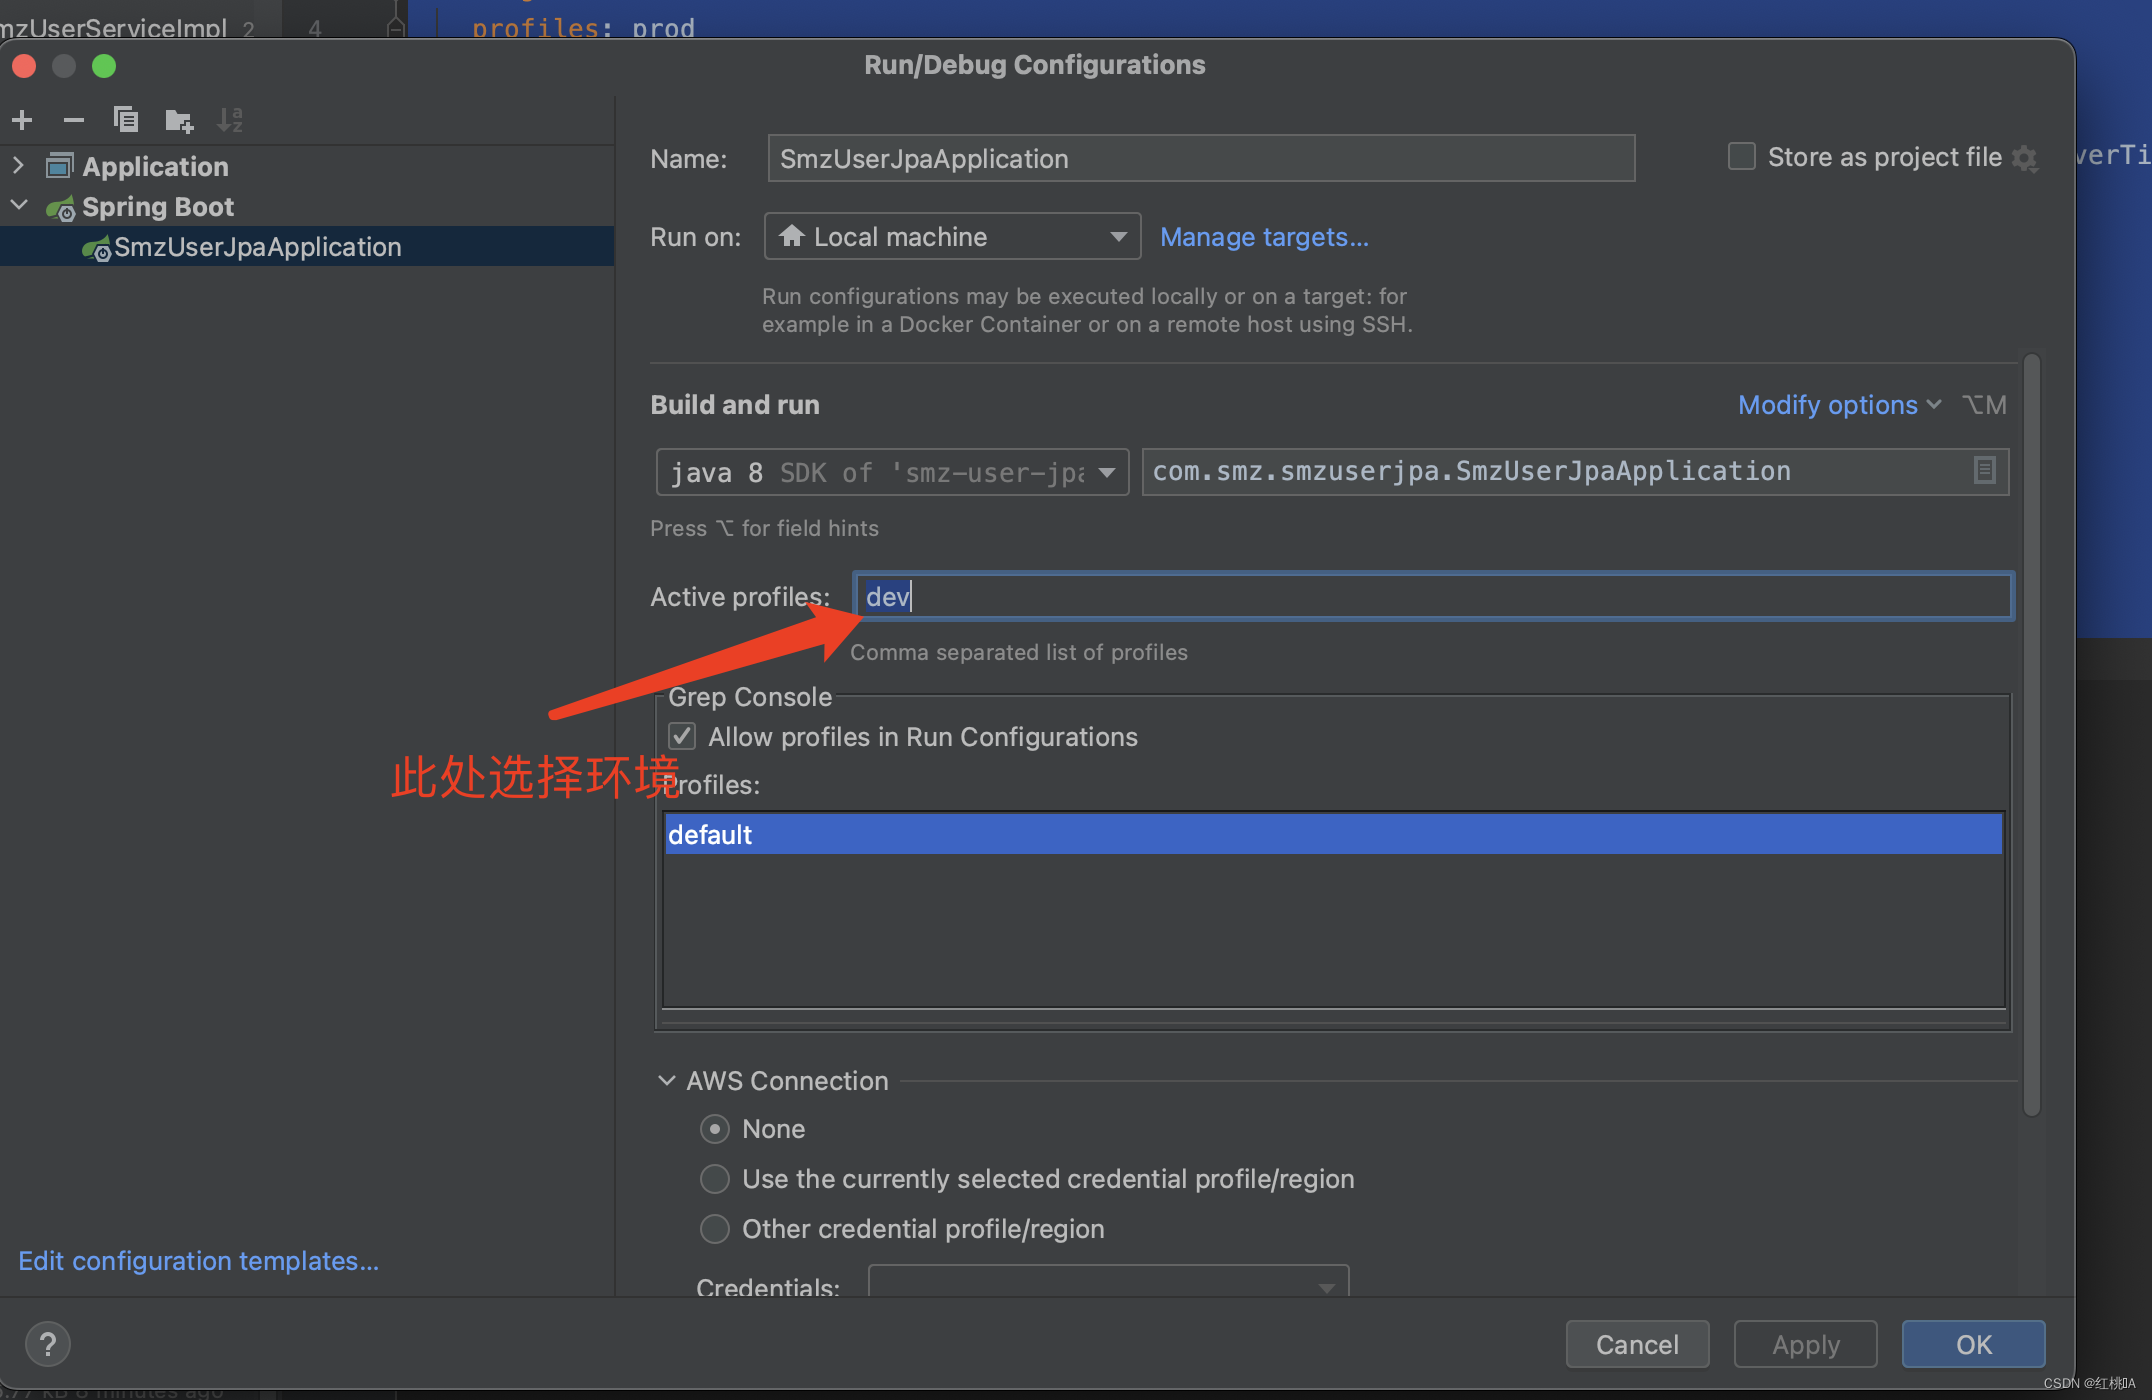This screenshot has width=2152, height=1400.
Task: Select Other credential profile/region option
Action: click(714, 1229)
